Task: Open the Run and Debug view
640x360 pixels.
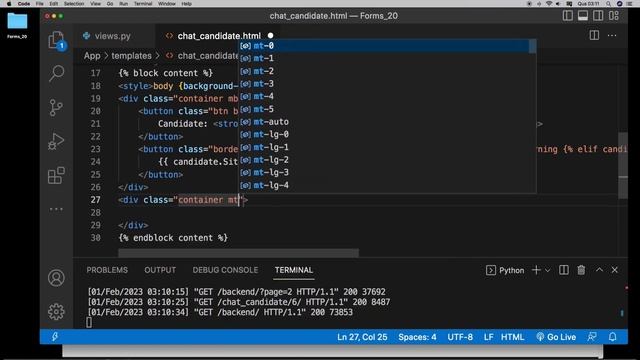Action: (56, 142)
